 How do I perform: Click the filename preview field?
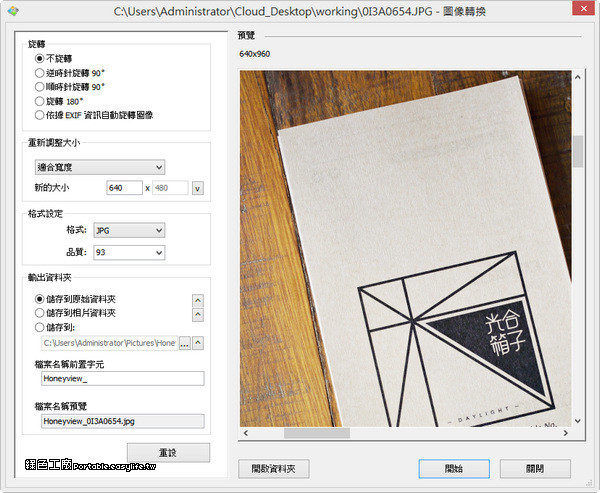[x=123, y=421]
